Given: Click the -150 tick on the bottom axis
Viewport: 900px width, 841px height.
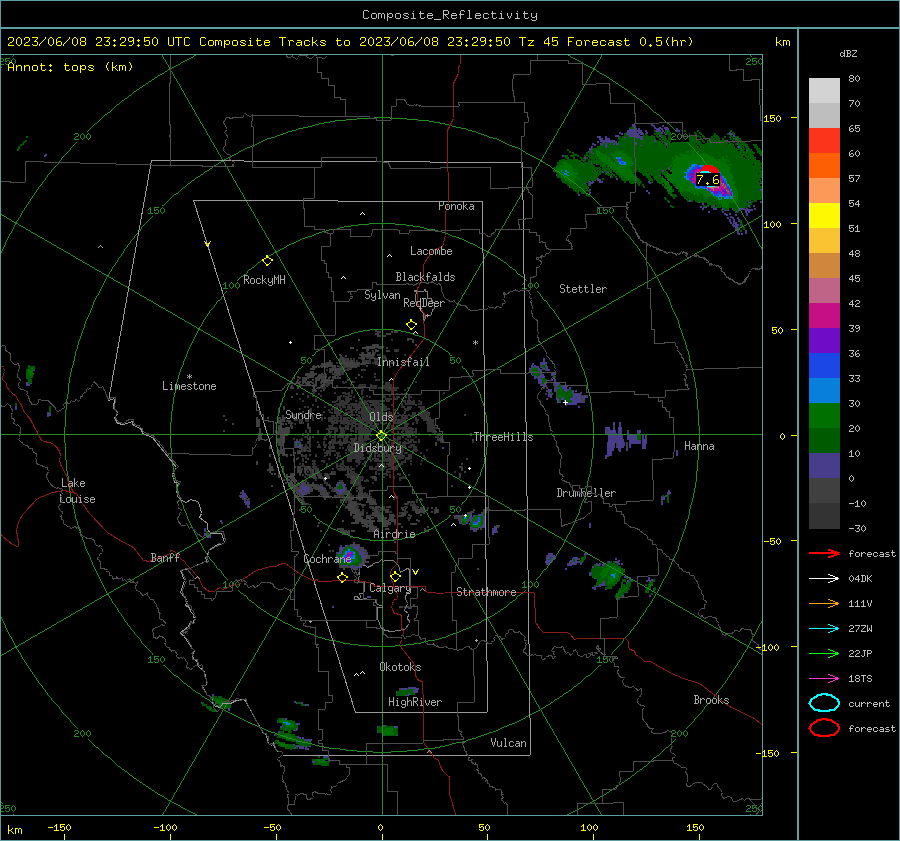Looking at the screenshot, I should pyautogui.click(x=59, y=827).
